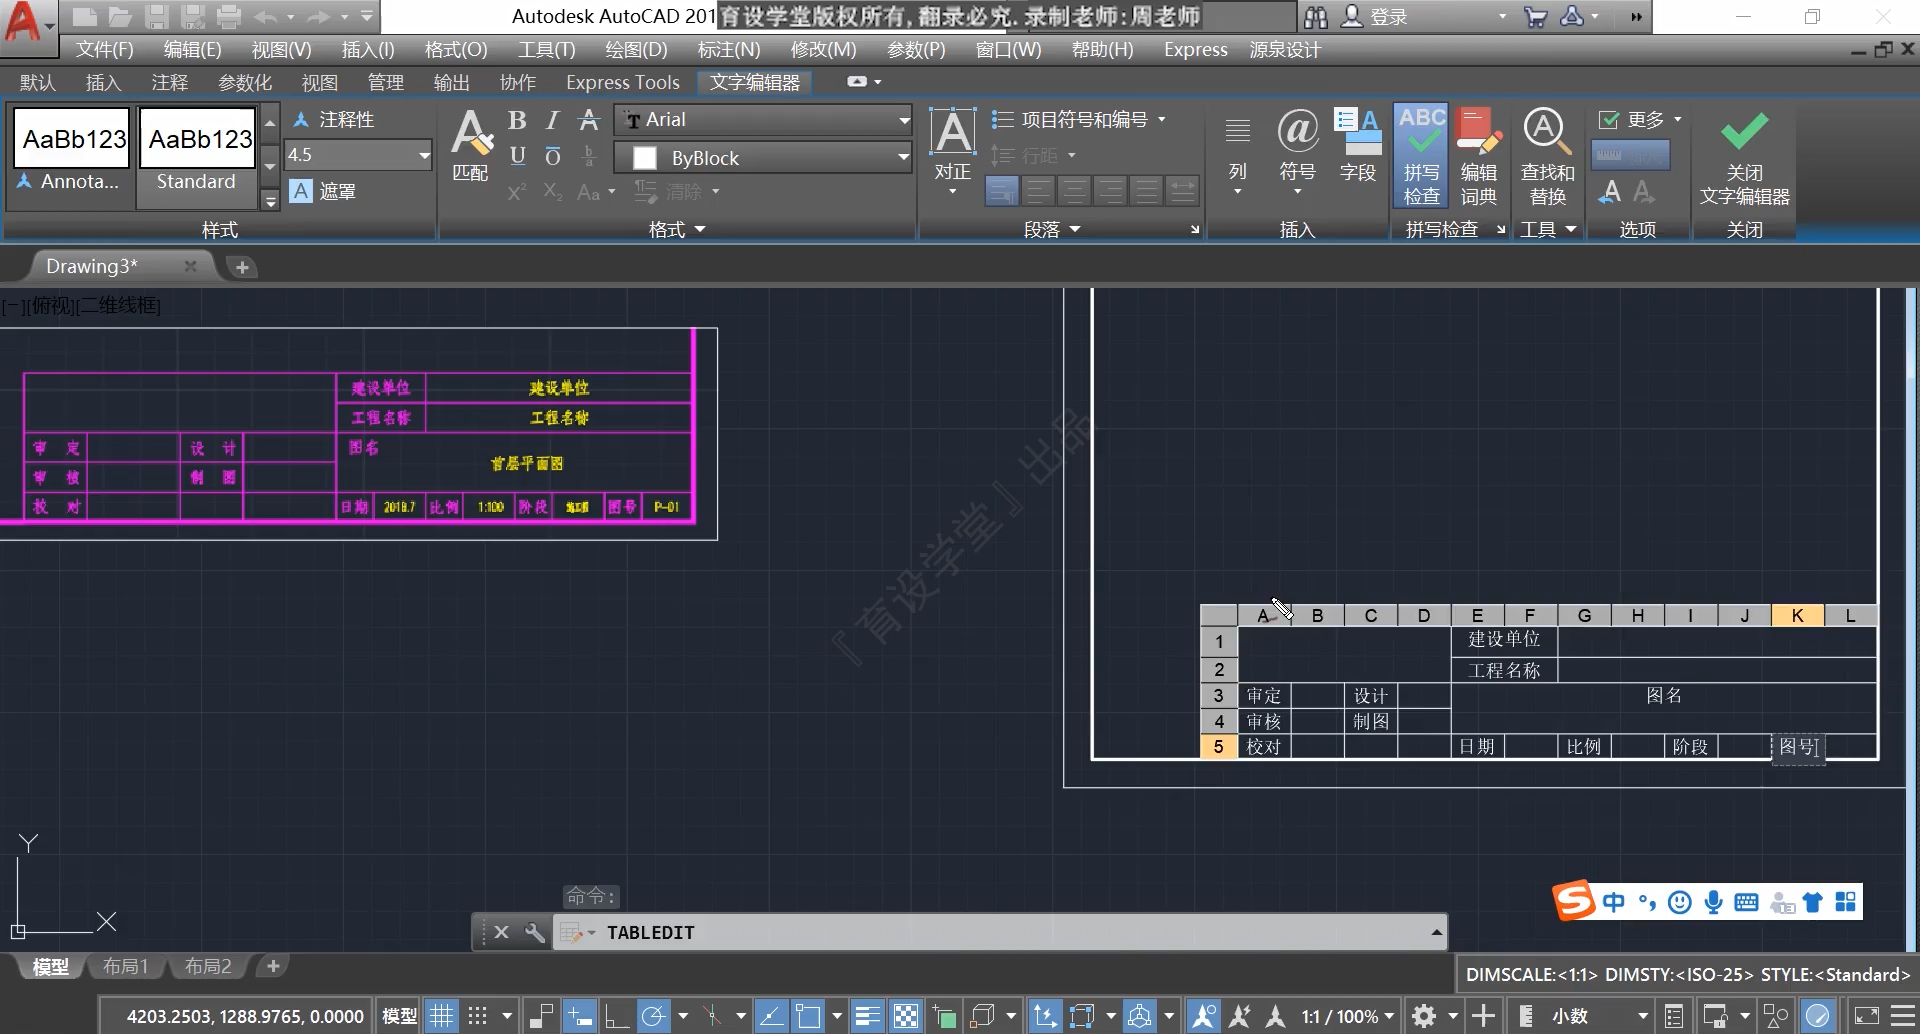Toggle 拼写检查 spell check
The image size is (1920, 1034).
tap(1421, 156)
